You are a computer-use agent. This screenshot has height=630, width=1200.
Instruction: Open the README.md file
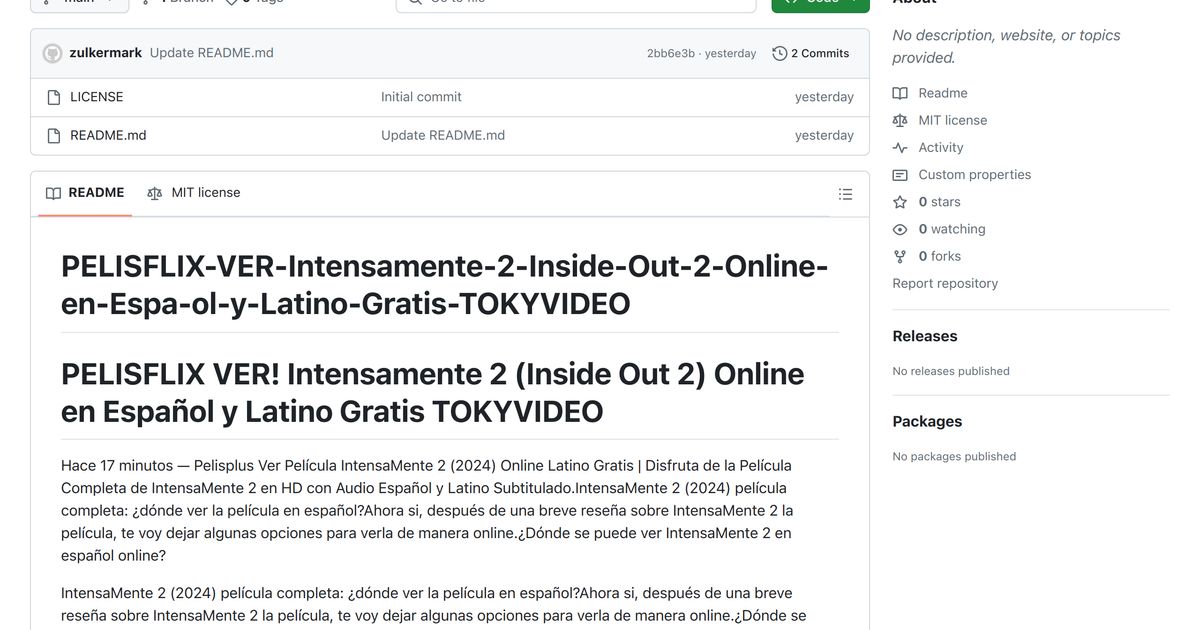pyautogui.click(x=108, y=135)
